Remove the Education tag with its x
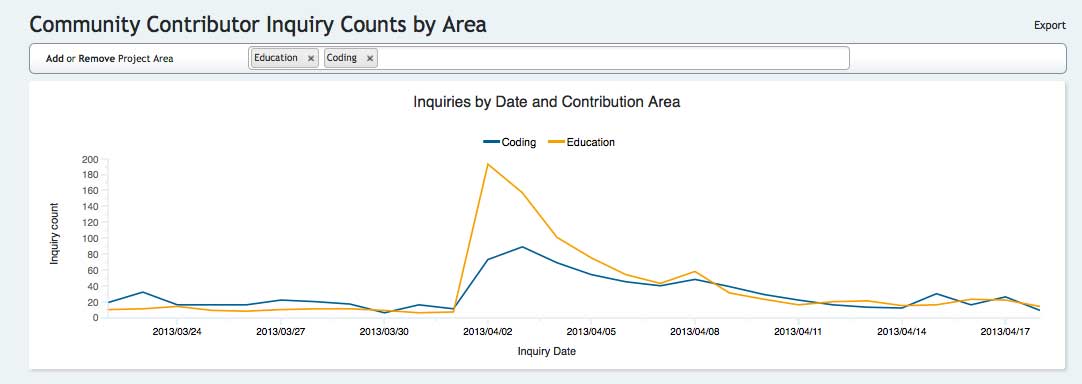This screenshot has width=1082, height=384. click(x=311, y=59)
